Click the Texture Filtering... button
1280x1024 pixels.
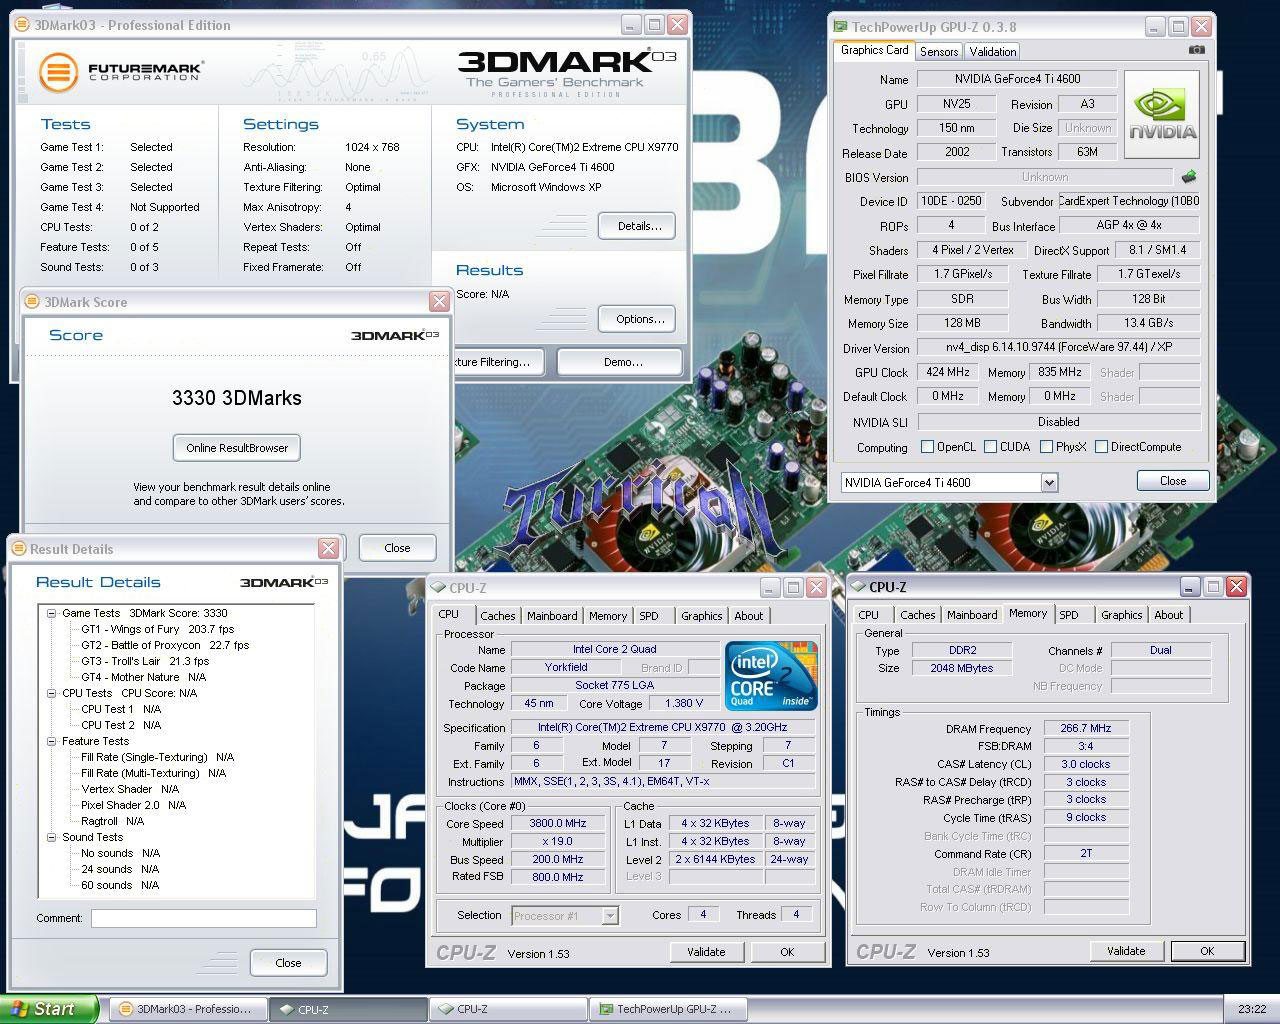[500, 362]
